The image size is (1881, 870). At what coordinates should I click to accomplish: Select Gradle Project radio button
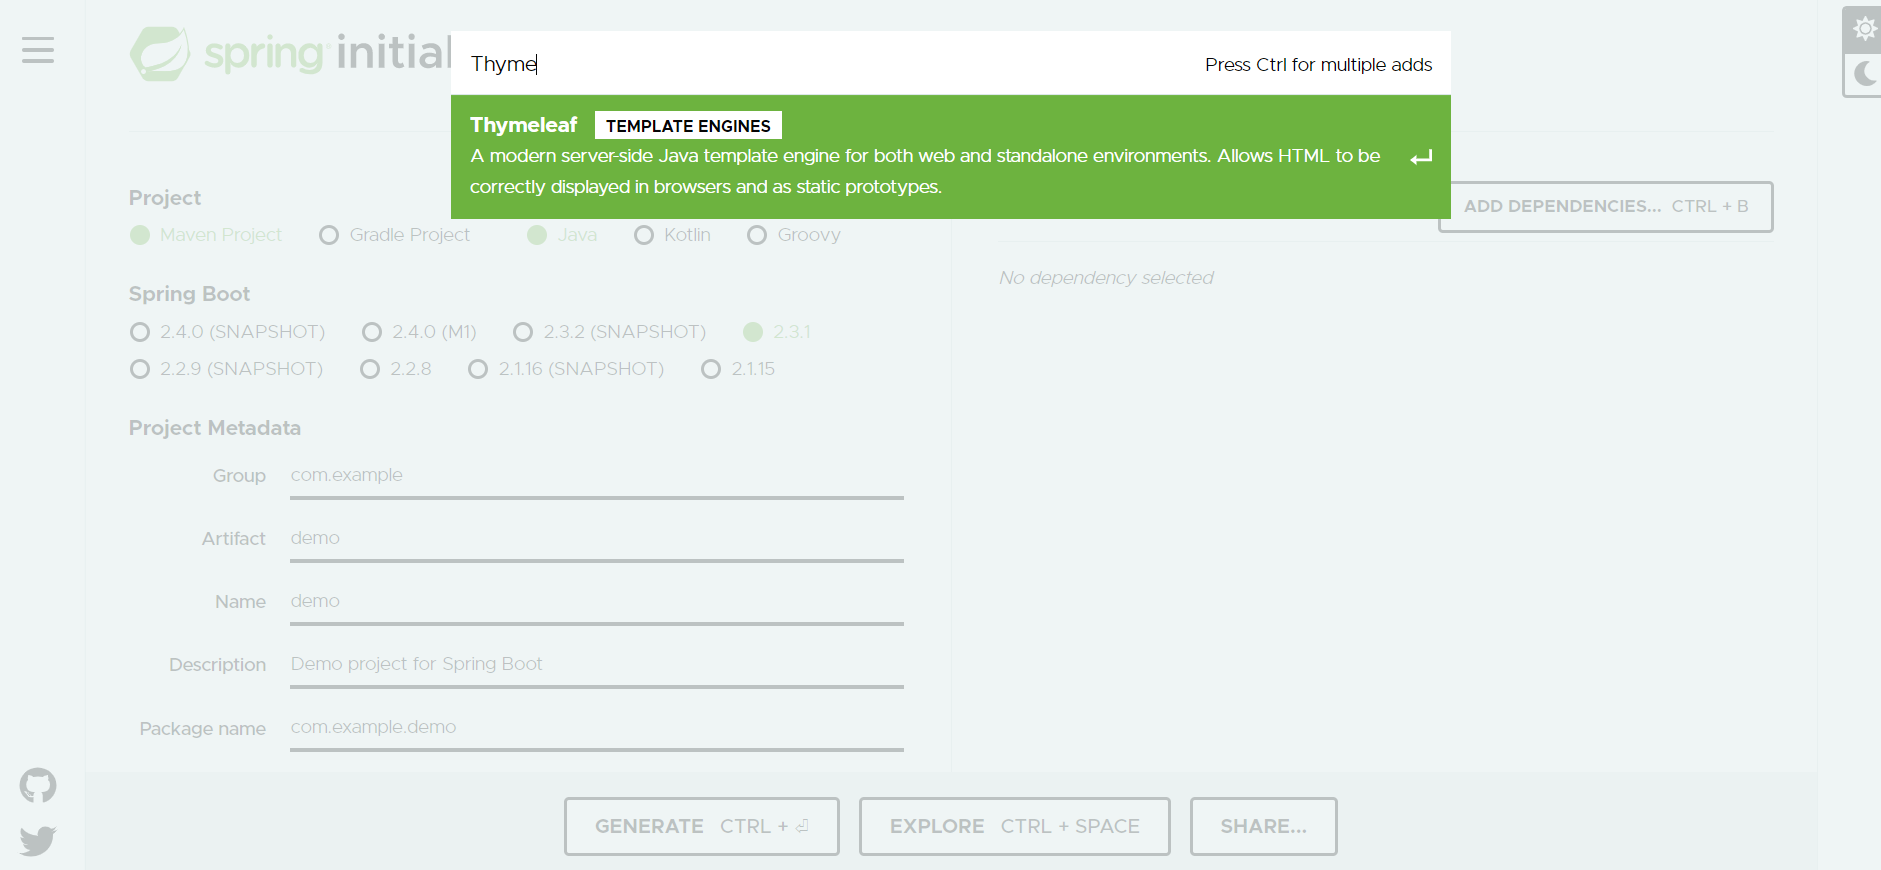[x=394, y=235]
